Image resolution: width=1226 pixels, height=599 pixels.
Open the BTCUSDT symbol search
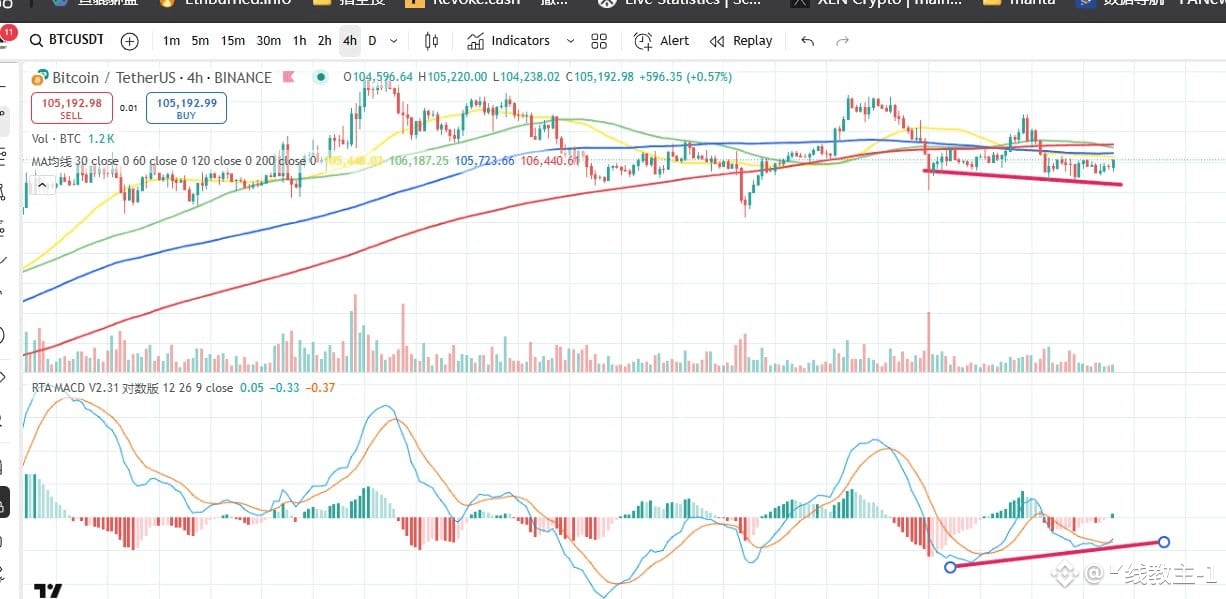(x=67, y=41)
